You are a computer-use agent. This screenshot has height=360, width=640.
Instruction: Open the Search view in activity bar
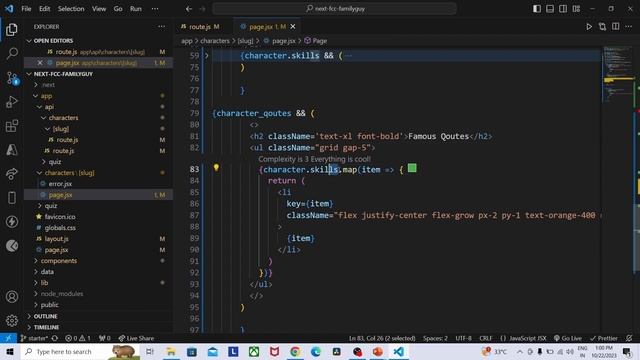[12, 53]
